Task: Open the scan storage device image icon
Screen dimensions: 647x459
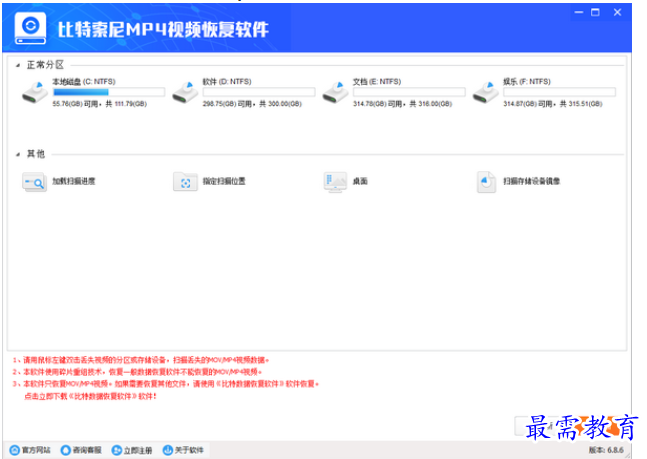Action: click(486, 182)
